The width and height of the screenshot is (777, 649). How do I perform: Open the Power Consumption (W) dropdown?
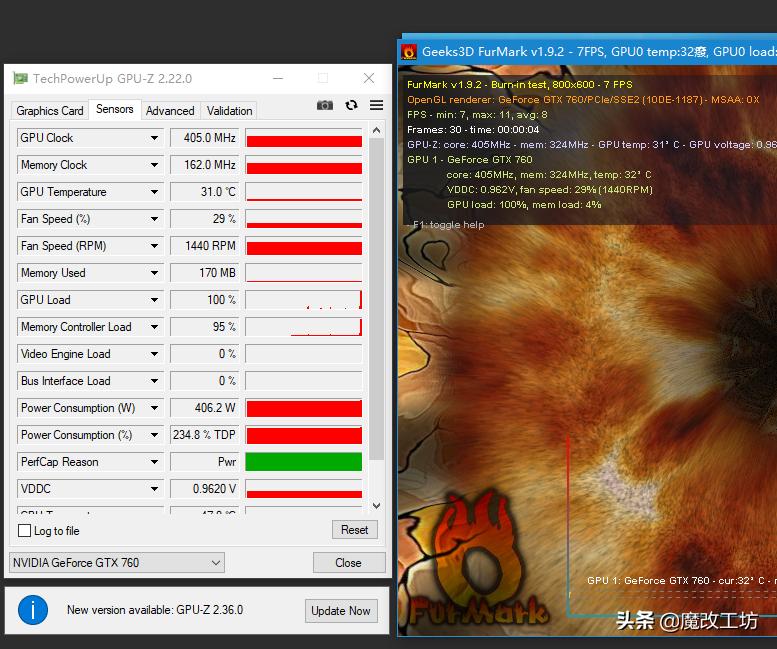click(x=154, y=408)
